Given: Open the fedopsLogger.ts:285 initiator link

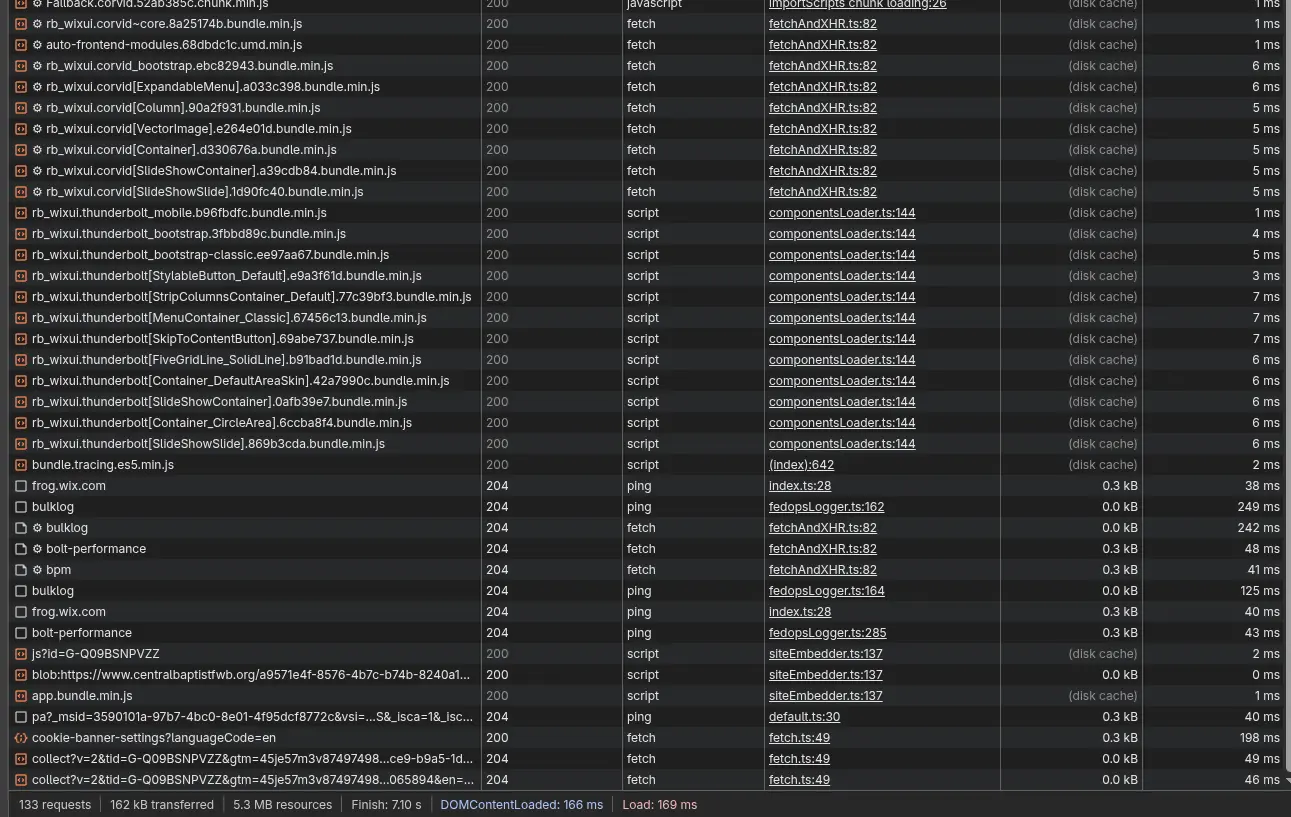Looking at the screenshot, I should point(827,632).
